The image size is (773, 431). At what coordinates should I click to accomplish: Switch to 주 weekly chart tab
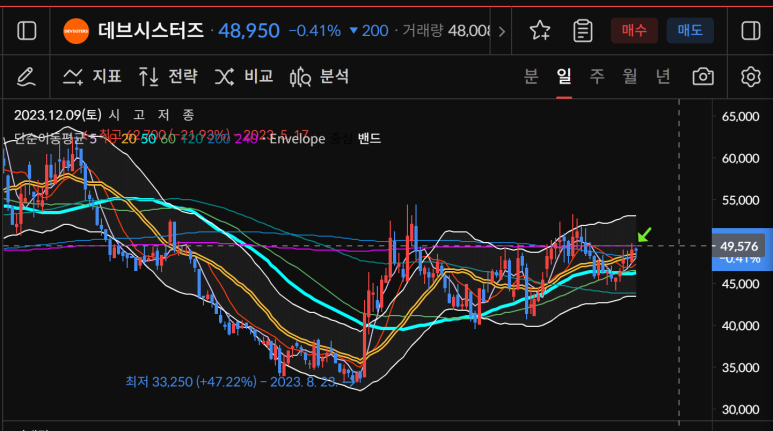597,76
